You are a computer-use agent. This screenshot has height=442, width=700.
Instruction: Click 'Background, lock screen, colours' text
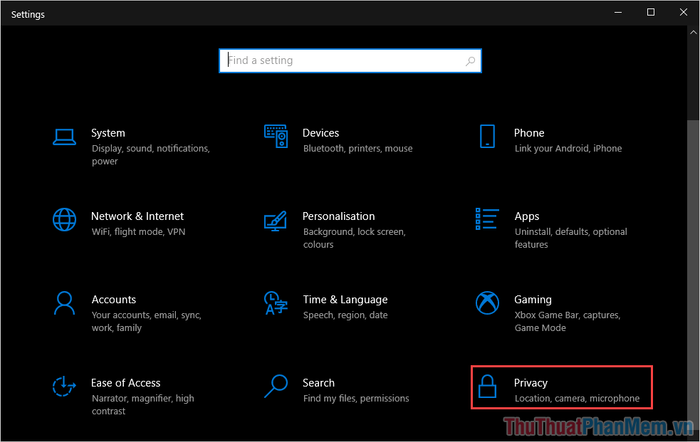(x=354, y=238)
